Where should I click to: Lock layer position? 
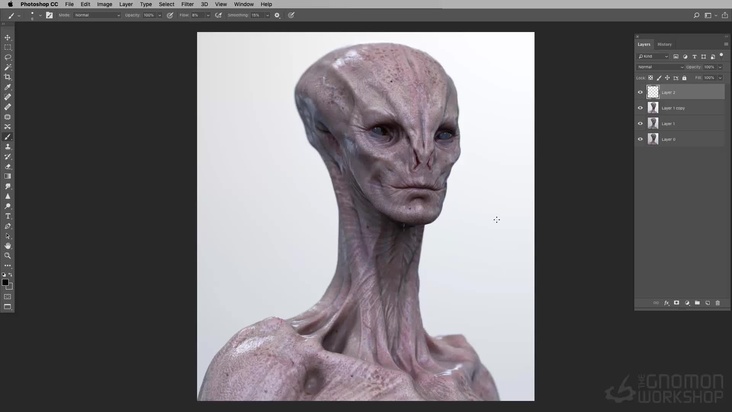coord(667,78)
